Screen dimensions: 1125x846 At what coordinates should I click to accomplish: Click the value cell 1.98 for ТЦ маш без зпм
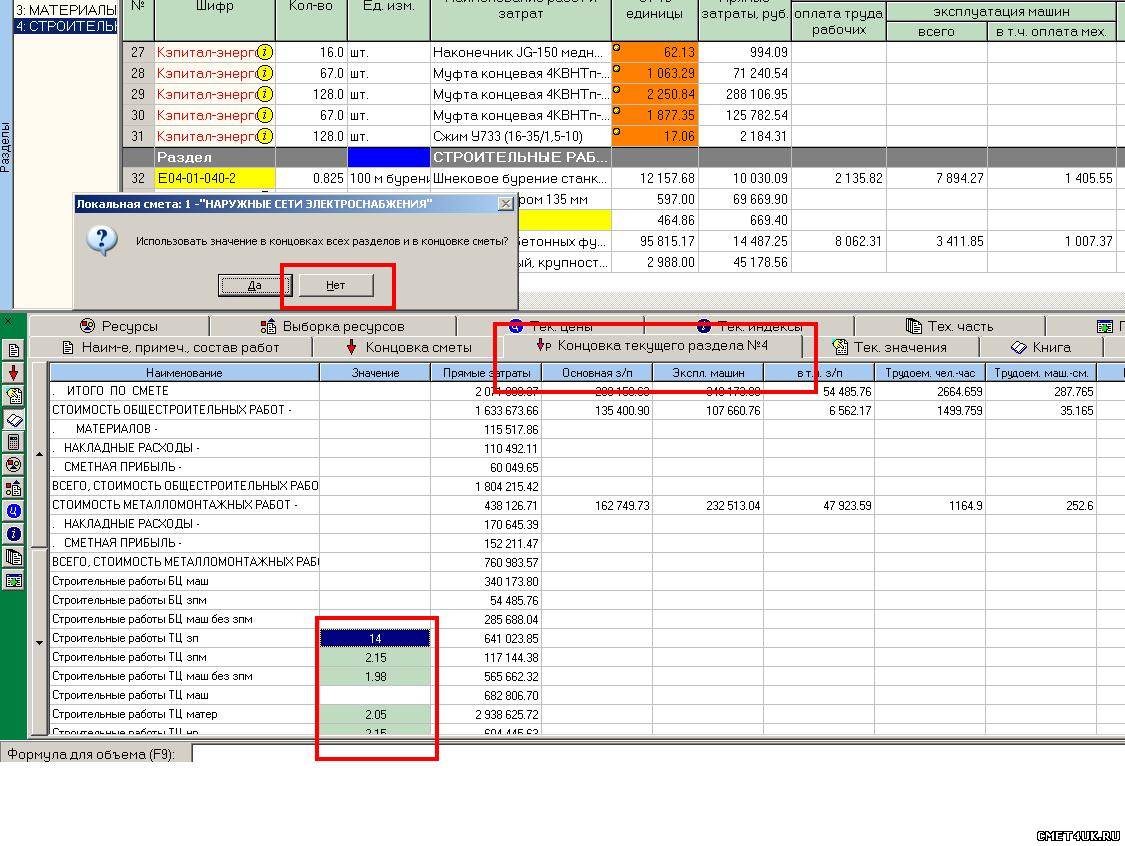coord(375,676)
